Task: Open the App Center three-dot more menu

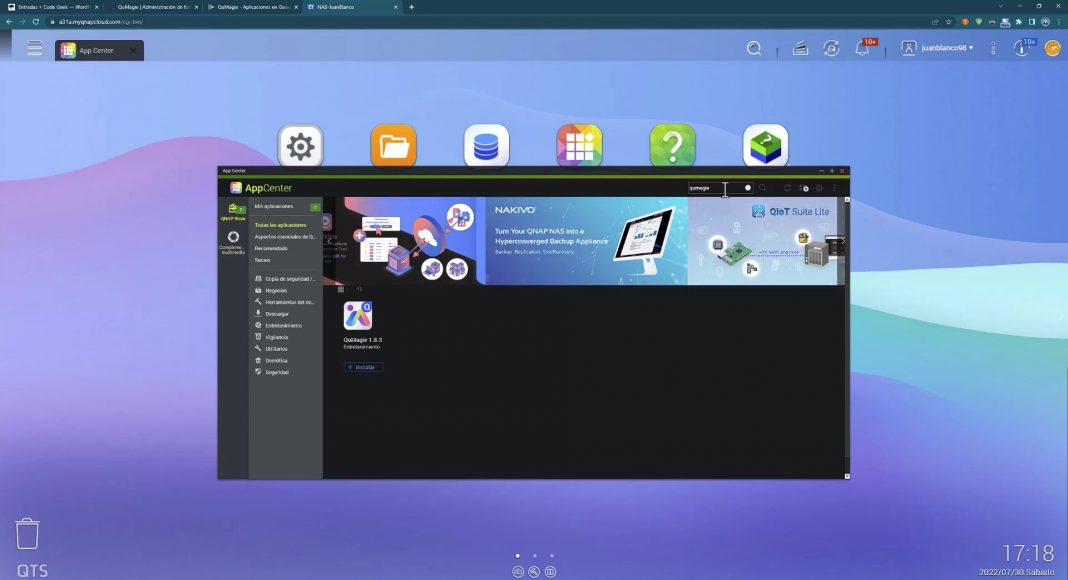Action: 835,188
